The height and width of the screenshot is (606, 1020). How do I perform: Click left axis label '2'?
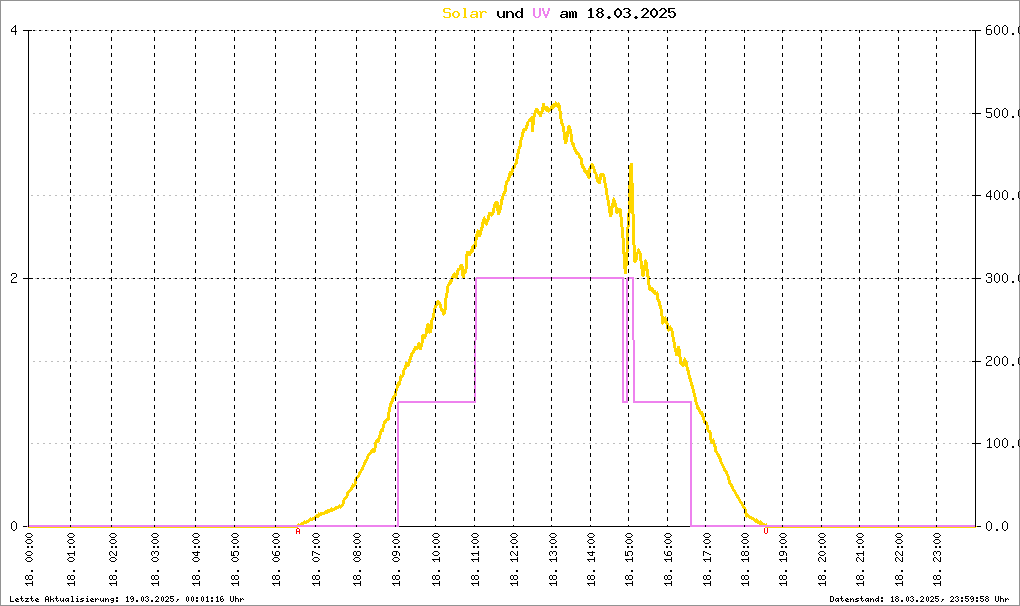[x=14, y=278]
